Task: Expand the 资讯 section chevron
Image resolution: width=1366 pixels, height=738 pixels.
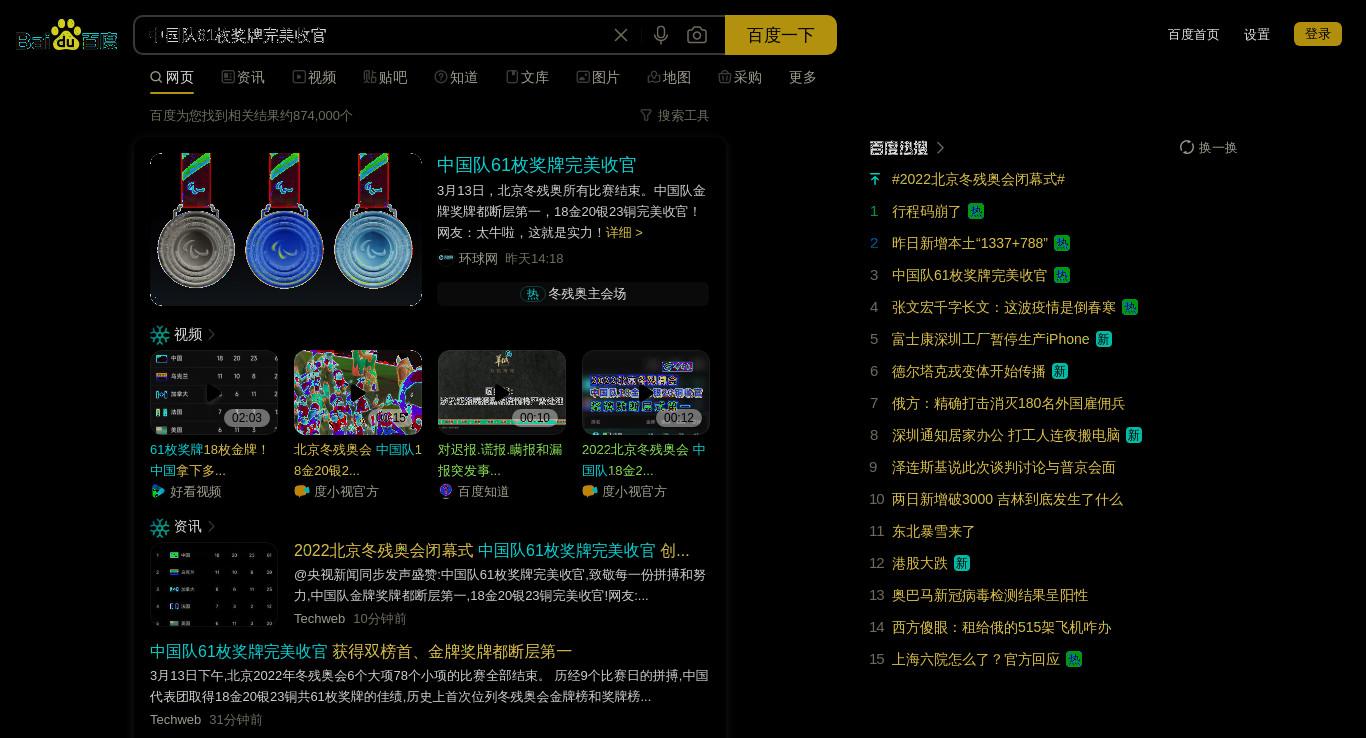Action: pos(211,527)
